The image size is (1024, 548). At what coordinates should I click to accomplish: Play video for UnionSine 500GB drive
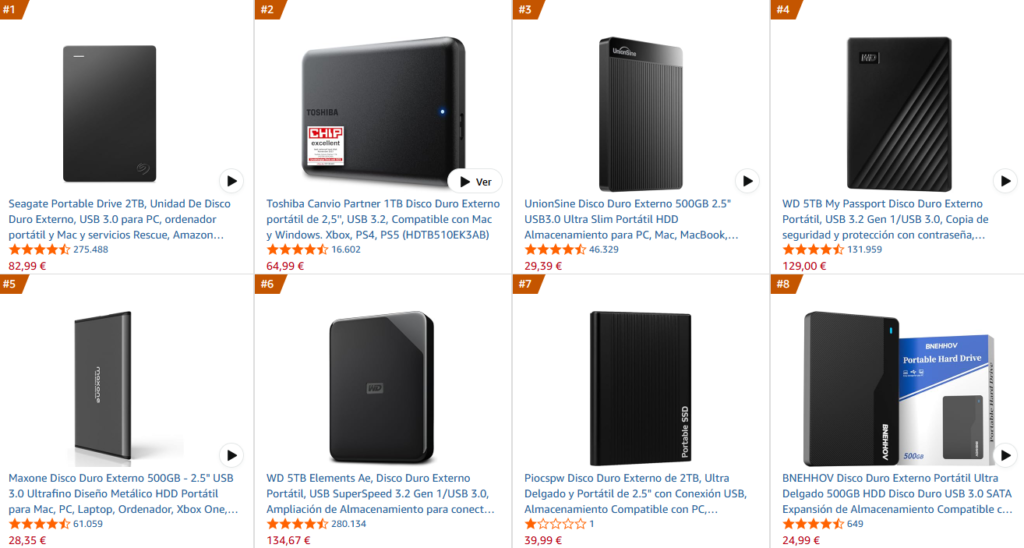point(747,181)
